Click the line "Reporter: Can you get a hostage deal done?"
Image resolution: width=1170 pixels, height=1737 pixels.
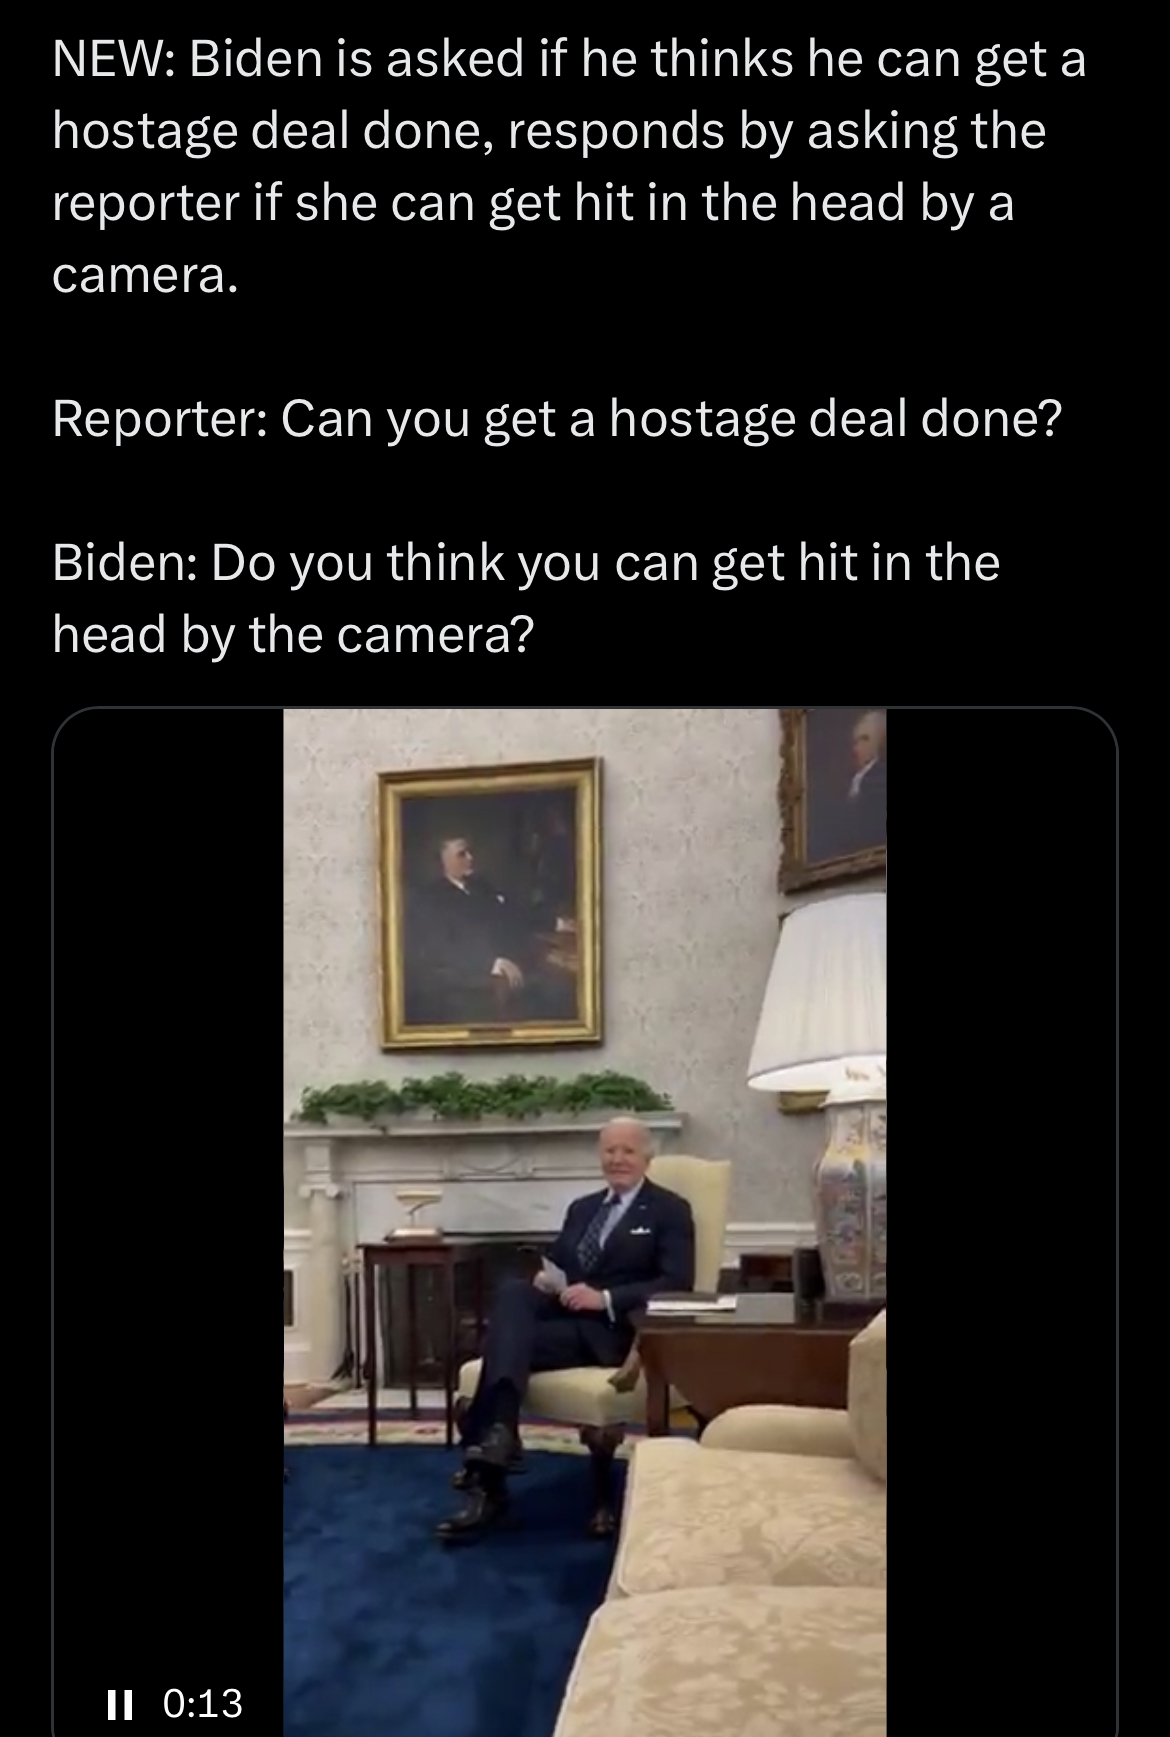click(x=556, y=419)
